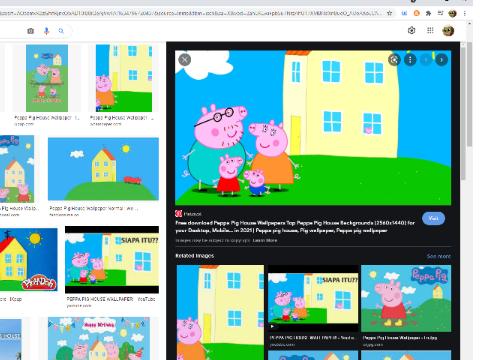Open the Free download Peppa Pig House Wallpapers title

[x=295, y=227]
